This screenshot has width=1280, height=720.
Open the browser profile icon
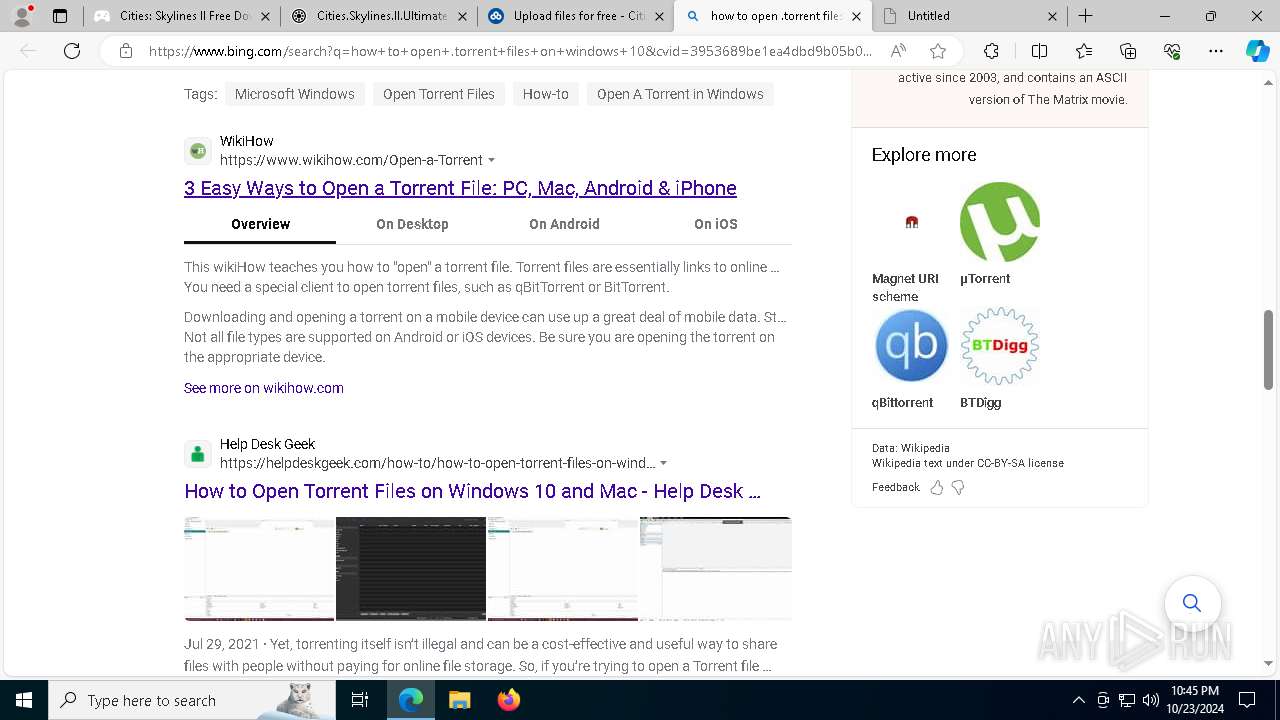22,16
